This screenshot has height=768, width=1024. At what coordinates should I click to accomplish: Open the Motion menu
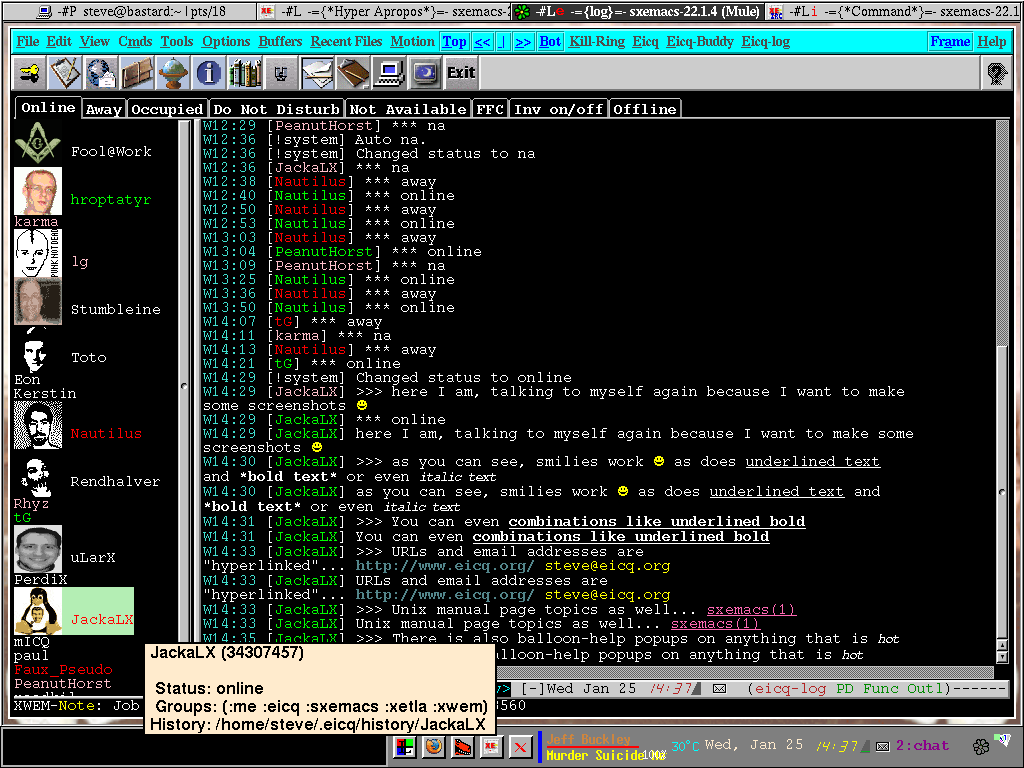coord(412,42)
